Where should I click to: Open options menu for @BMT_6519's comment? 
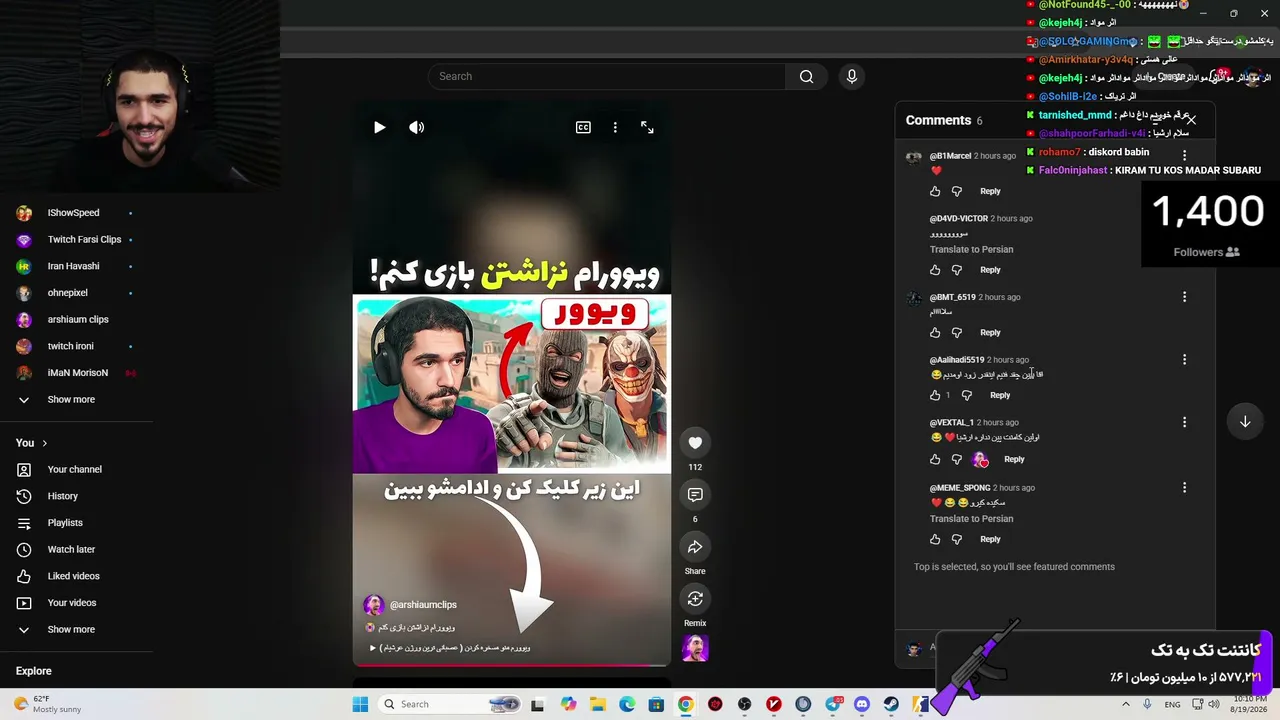click(x=1184, y=297)
